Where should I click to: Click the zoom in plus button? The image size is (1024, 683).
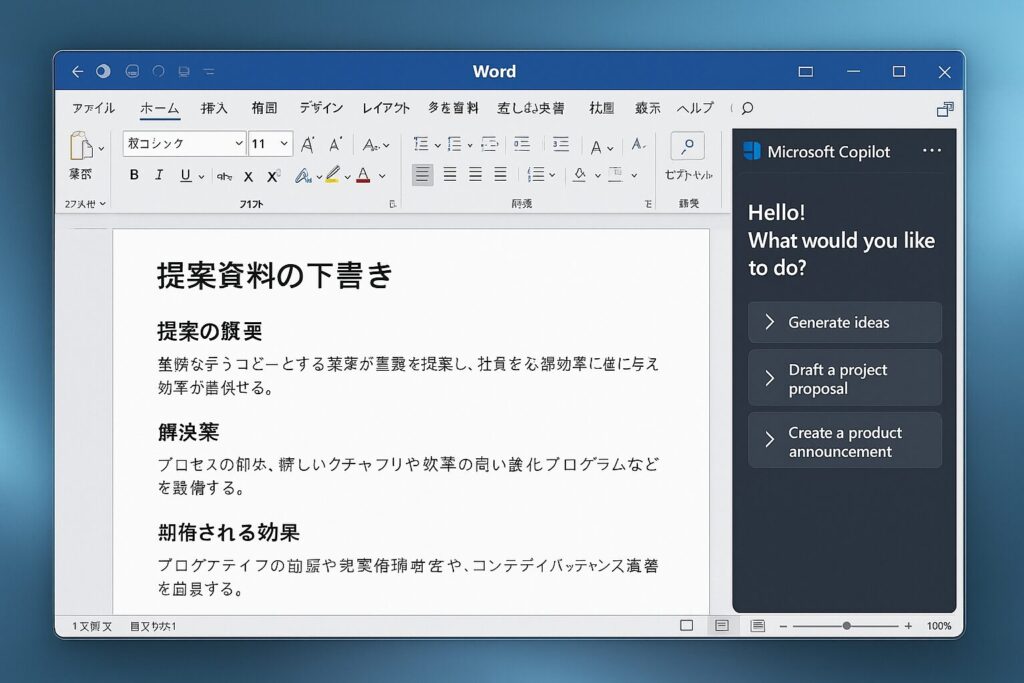point(908,626)
